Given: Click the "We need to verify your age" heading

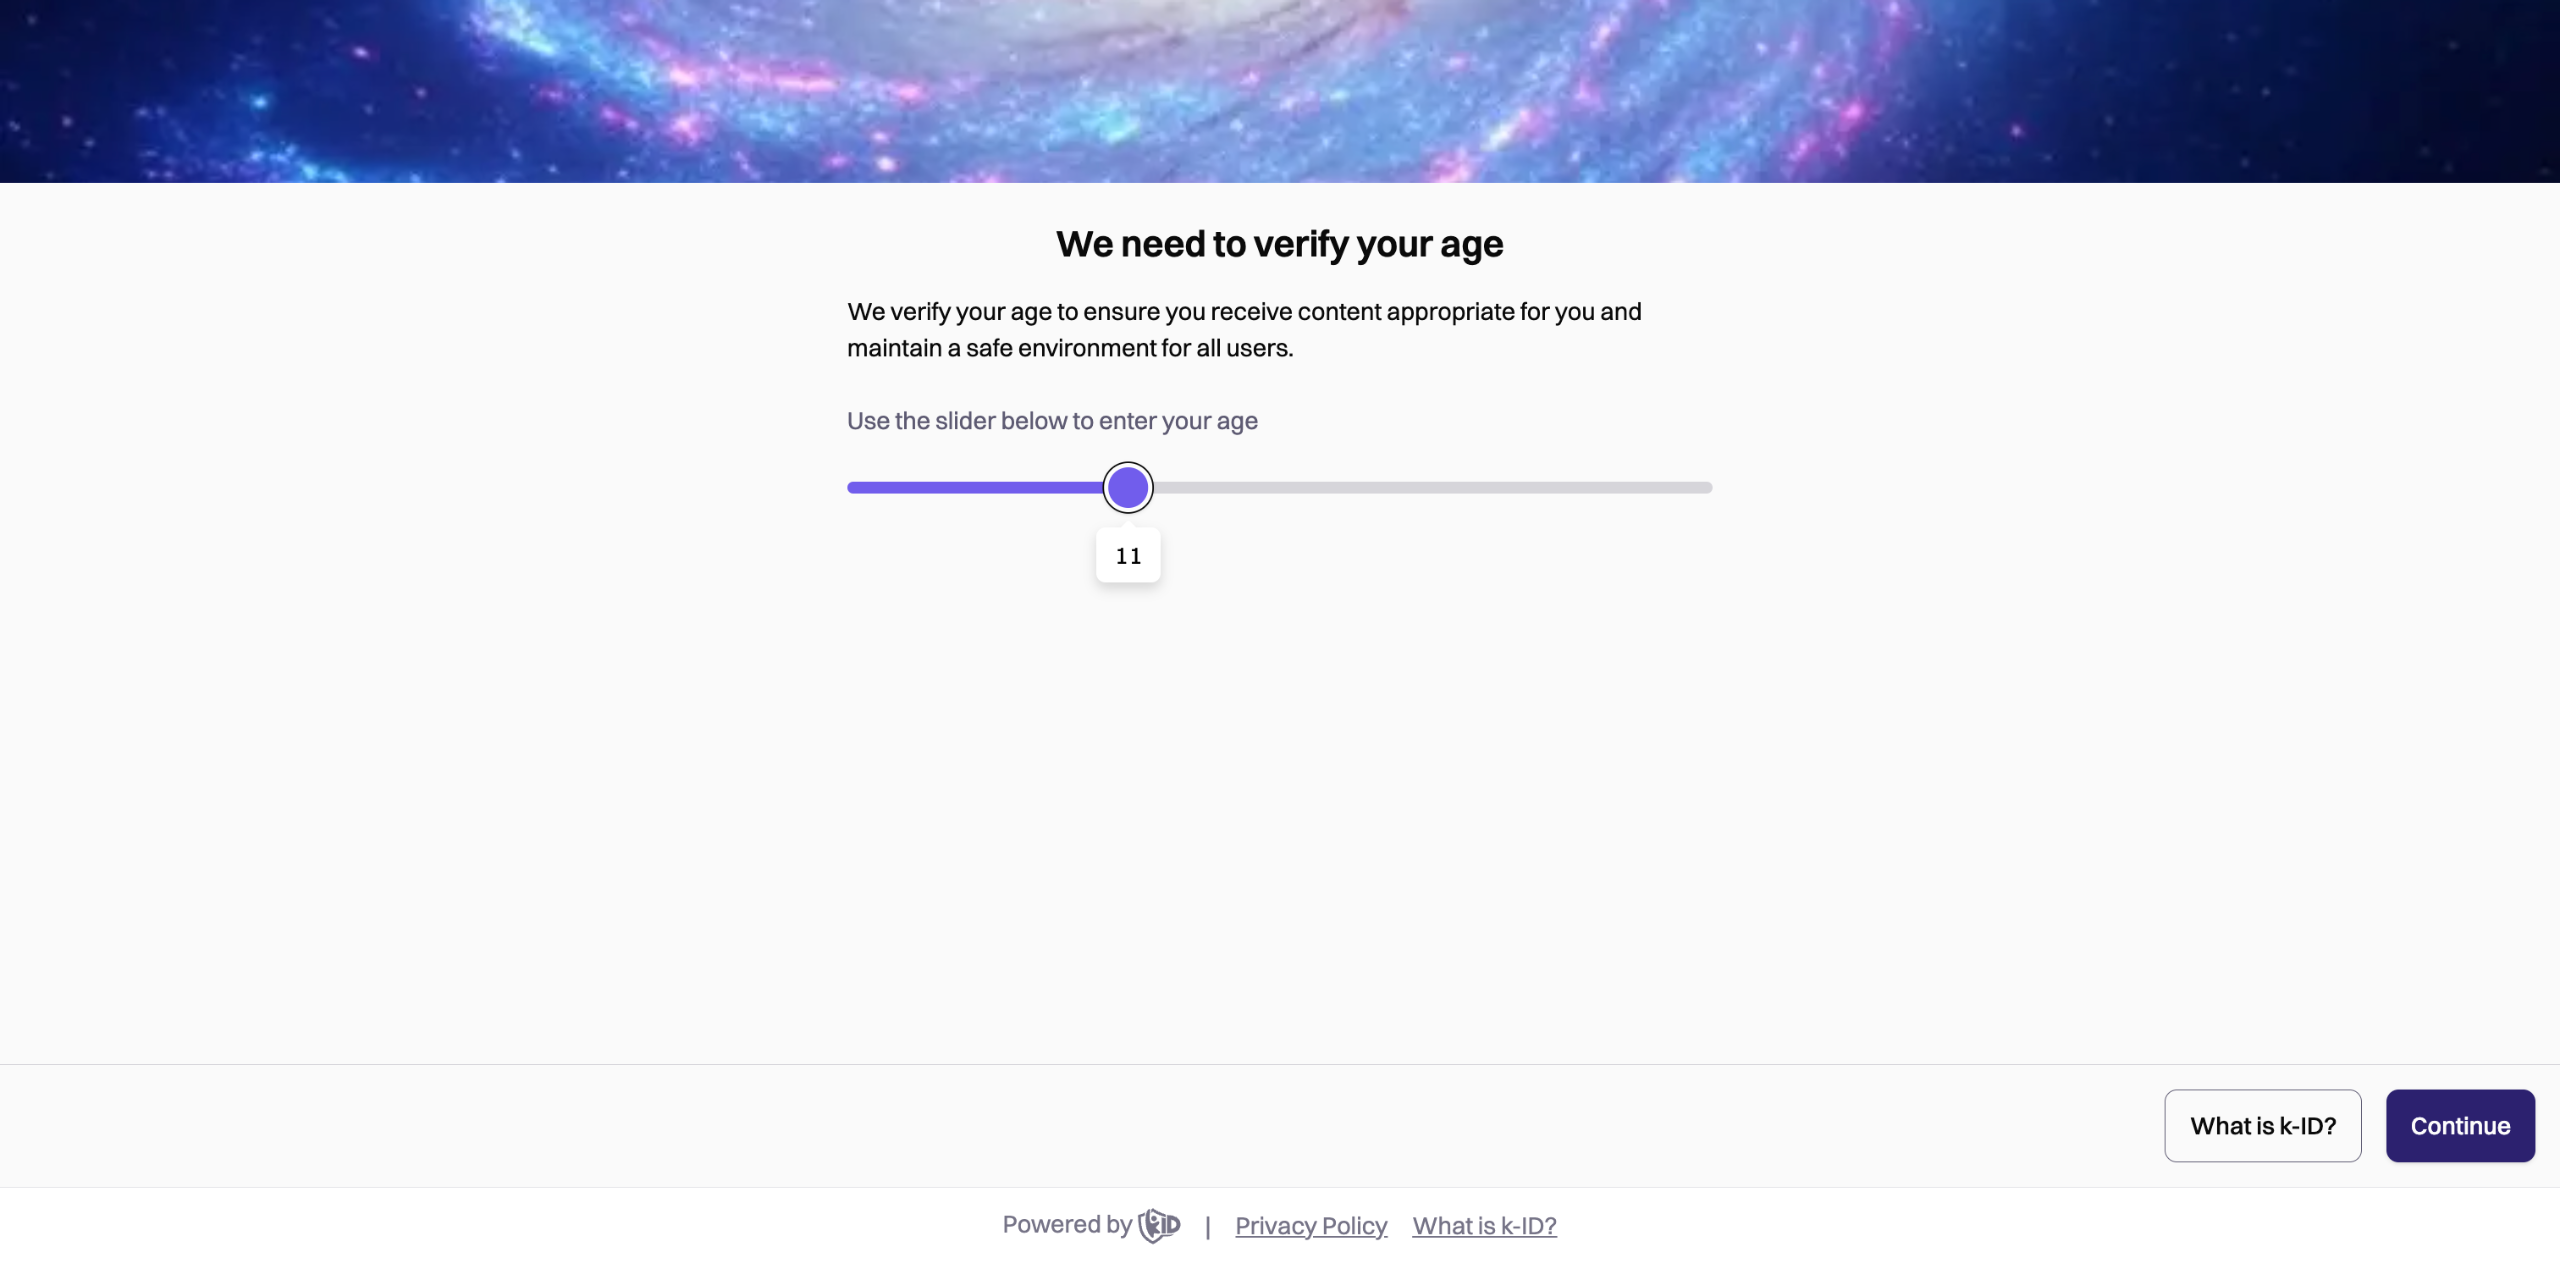Looking at the screenshot, I should [x=1279, y=244].
